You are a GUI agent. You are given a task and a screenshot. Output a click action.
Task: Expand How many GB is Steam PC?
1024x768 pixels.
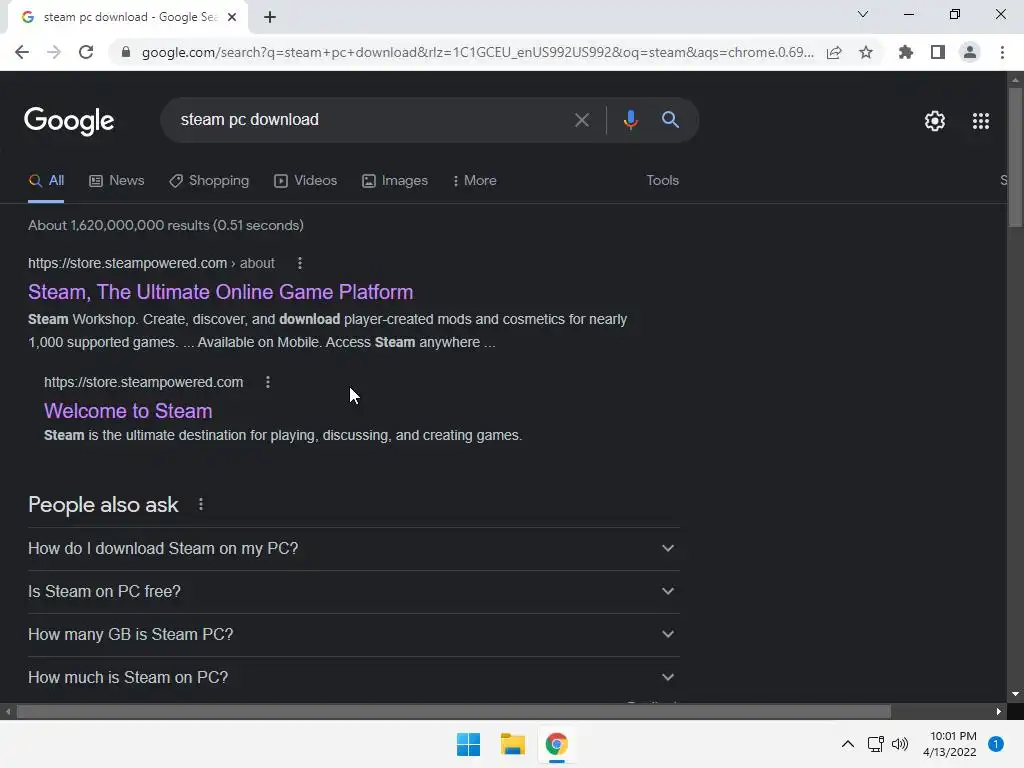tap(353, 635)
